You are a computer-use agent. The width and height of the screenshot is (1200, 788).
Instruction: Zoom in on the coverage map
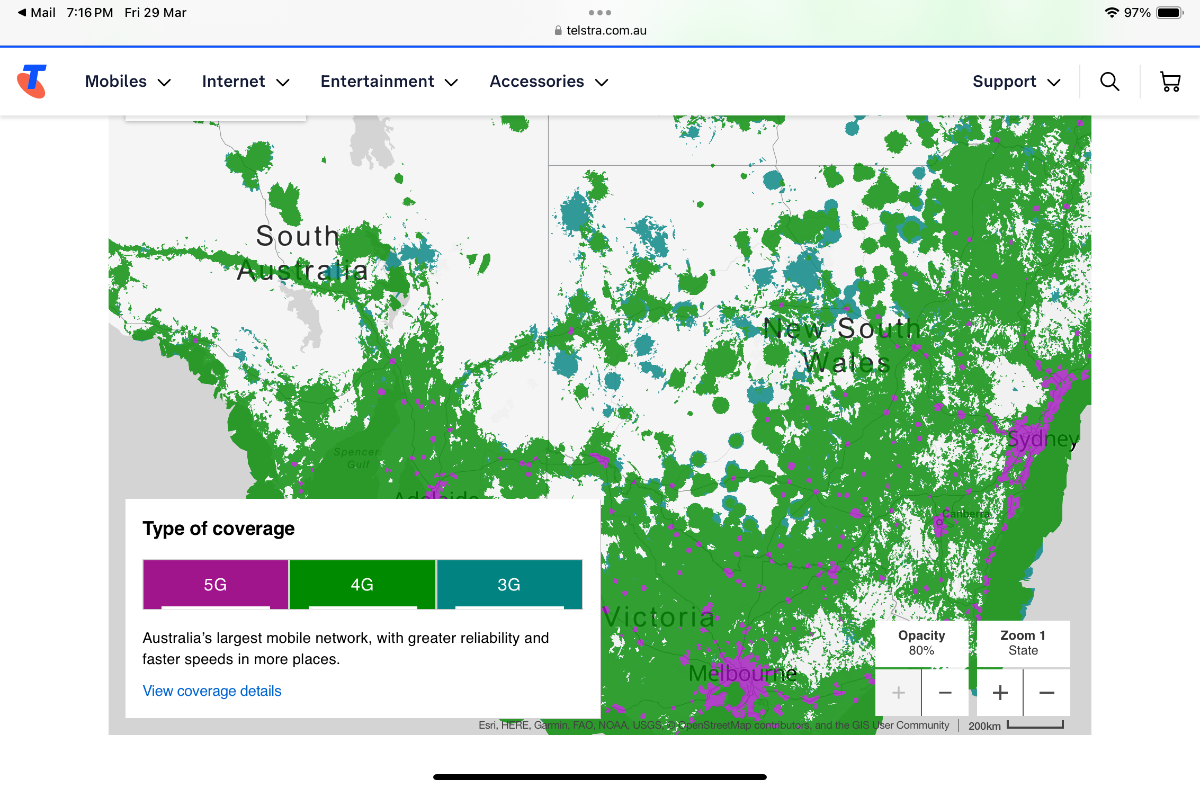(x=1000, y=692)
